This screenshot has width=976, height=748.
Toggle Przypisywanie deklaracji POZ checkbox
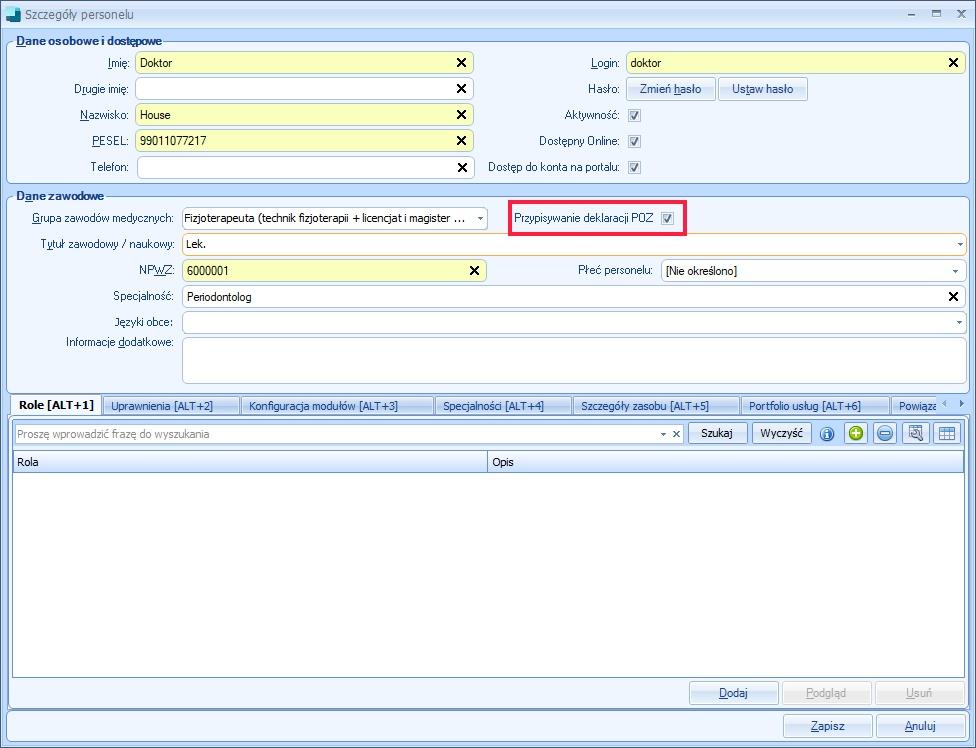[667, 218]
